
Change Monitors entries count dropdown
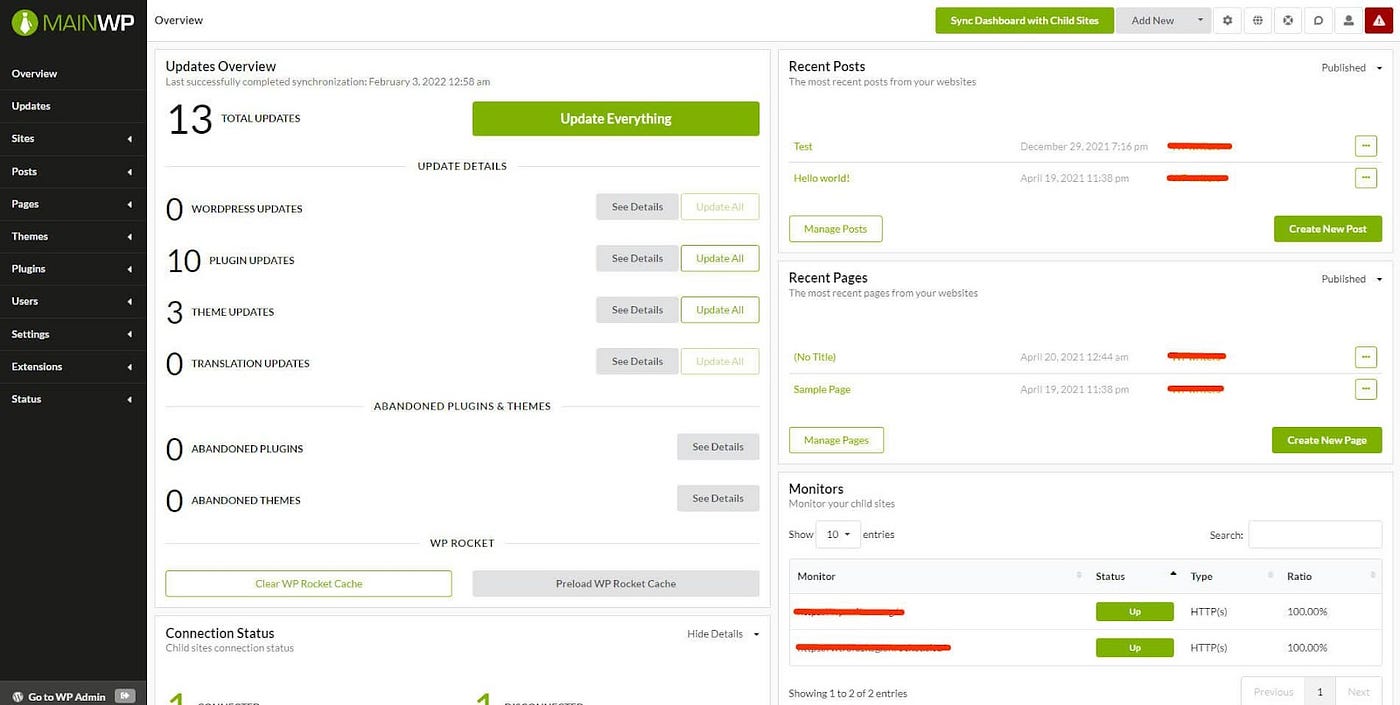[x=838, y=534]
